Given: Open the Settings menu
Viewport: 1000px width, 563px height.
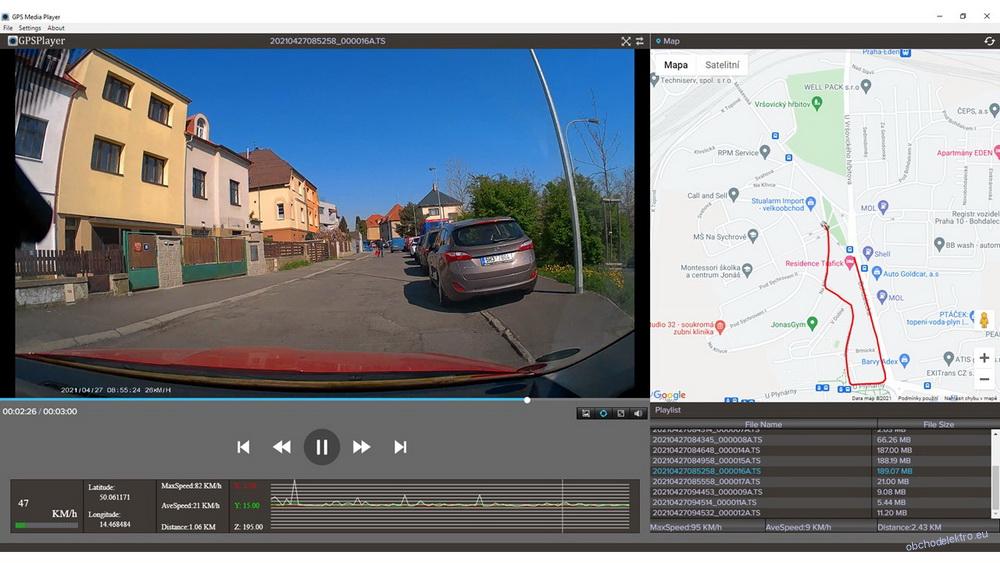Looking at the screenshot, I should 29,28.
